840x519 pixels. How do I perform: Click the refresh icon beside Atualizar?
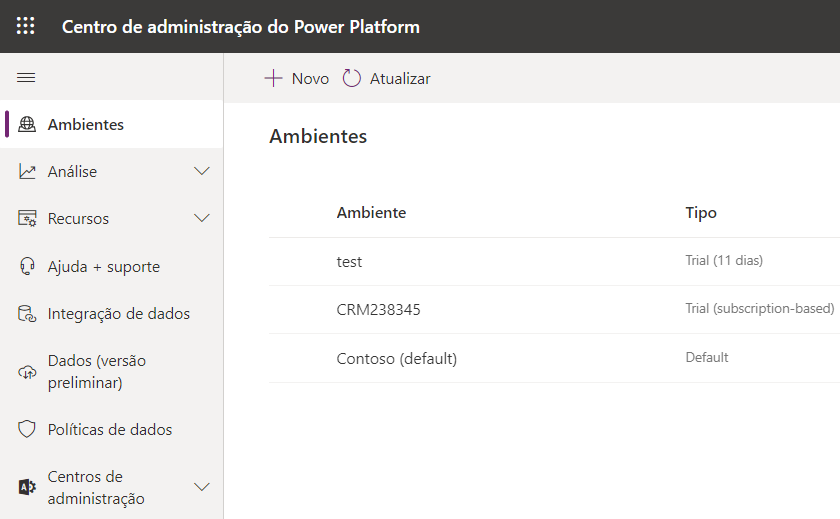point(352,78)
